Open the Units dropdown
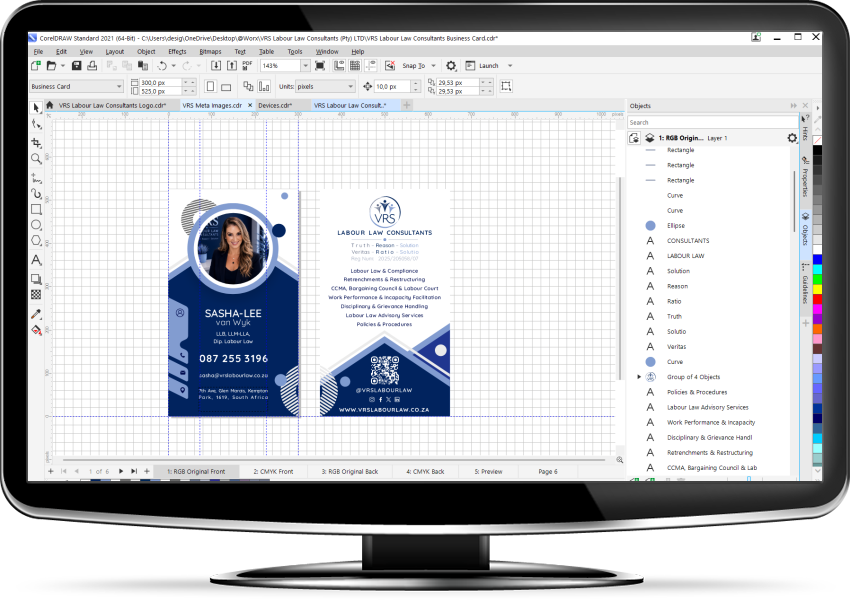This screenshot has height=600, width=850. (x=350, y=86)
